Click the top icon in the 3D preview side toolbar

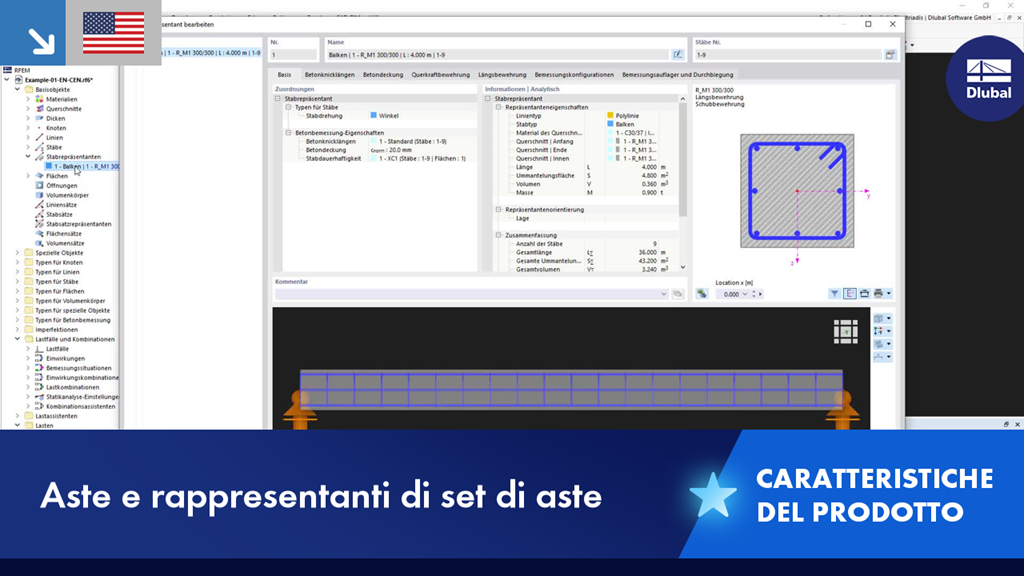point(879,319)
